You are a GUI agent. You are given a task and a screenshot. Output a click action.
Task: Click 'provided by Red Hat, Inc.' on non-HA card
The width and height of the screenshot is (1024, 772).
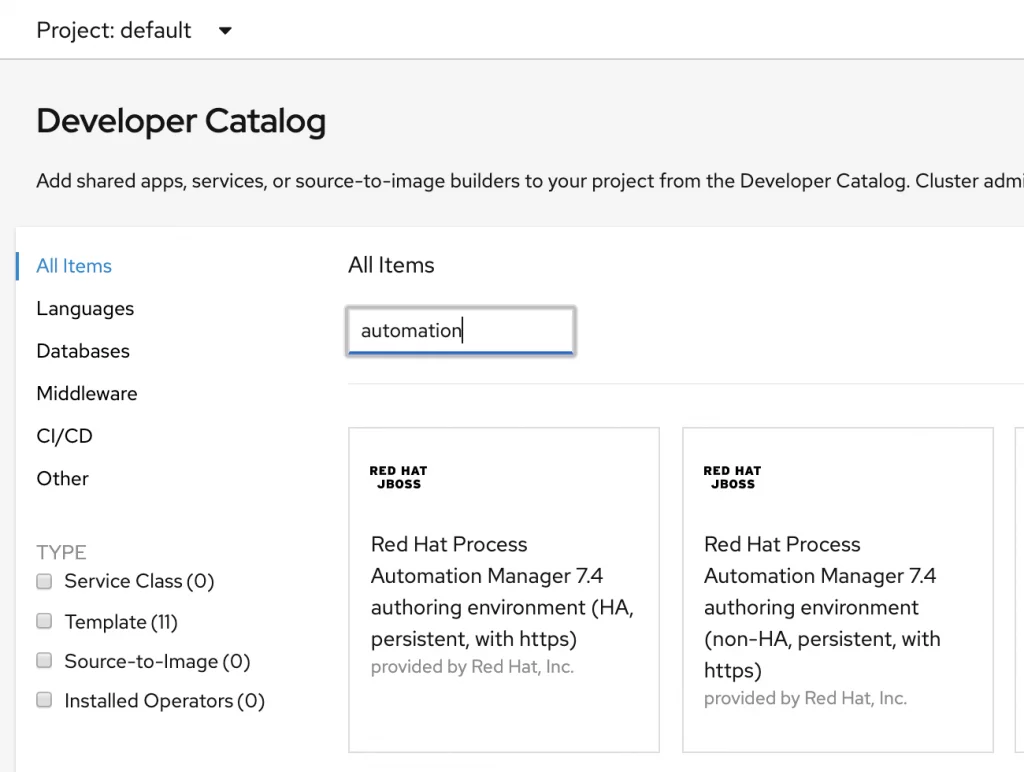tap(805, 698)
